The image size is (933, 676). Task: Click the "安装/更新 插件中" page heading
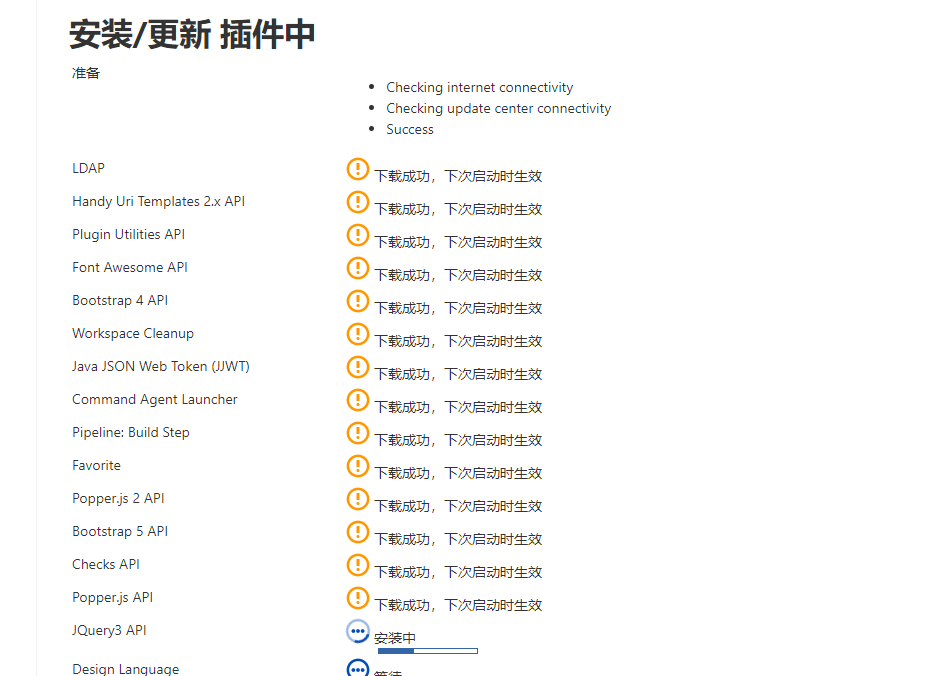[x=192, y=35]
